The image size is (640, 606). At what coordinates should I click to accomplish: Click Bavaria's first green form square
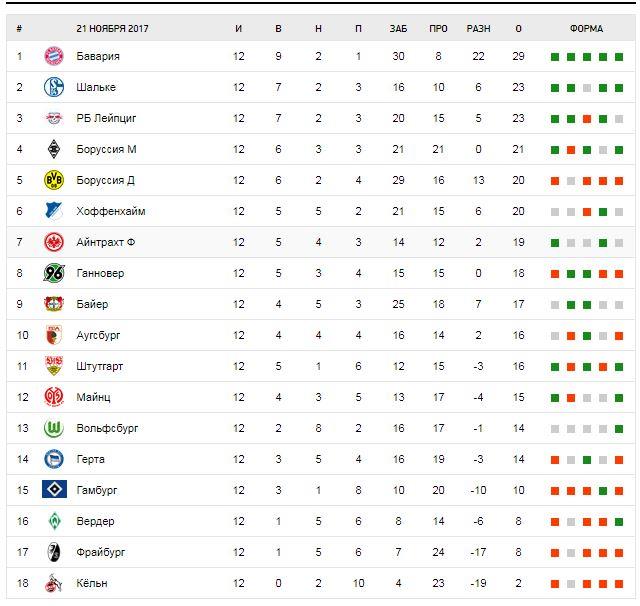555,57
